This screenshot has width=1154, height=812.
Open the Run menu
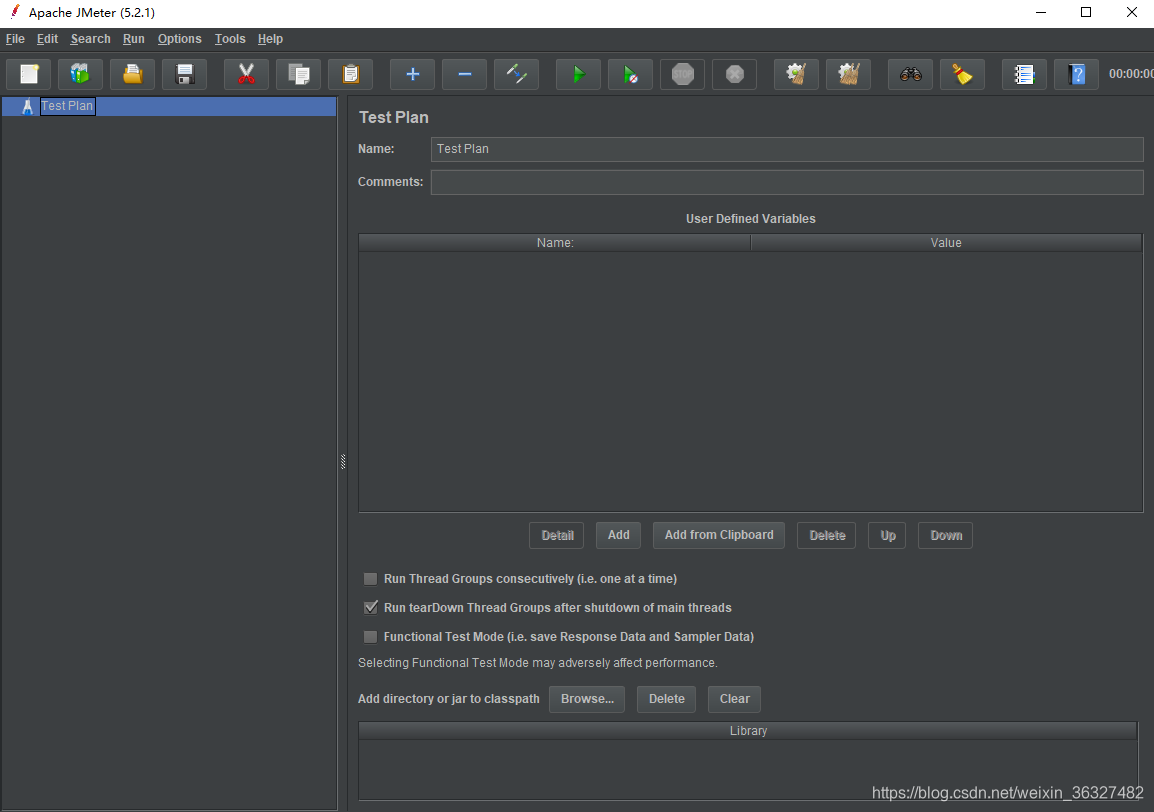coord(133,39)
